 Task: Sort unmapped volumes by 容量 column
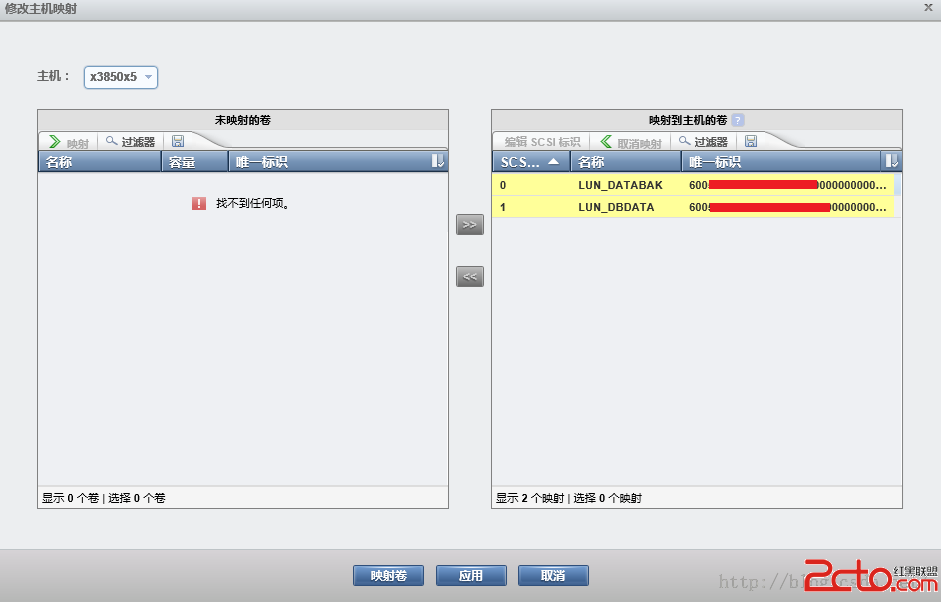pyautogui.click(x=195, y=162)
